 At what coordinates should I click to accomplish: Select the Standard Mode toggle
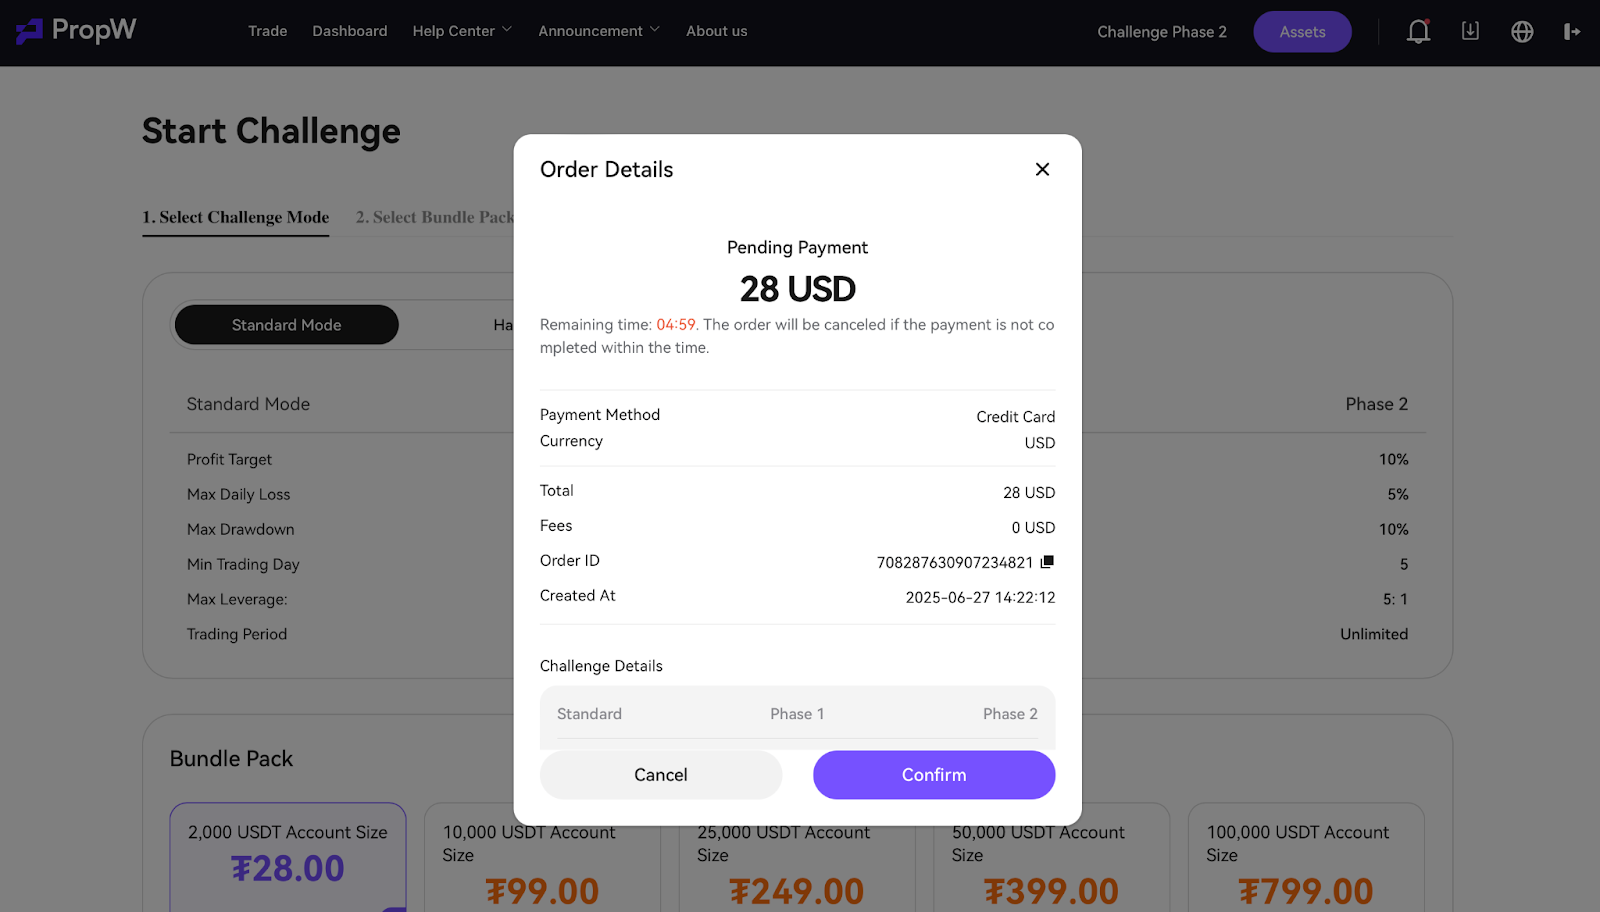287,325
